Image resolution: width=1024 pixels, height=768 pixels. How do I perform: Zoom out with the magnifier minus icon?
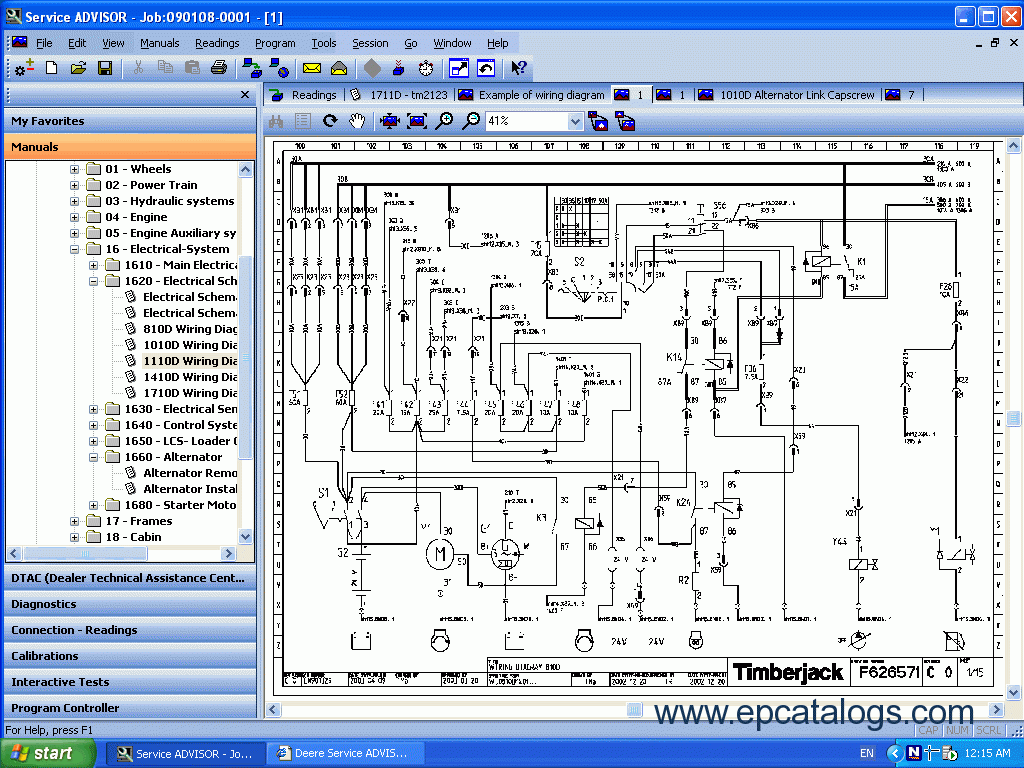[x=471, y=121]
